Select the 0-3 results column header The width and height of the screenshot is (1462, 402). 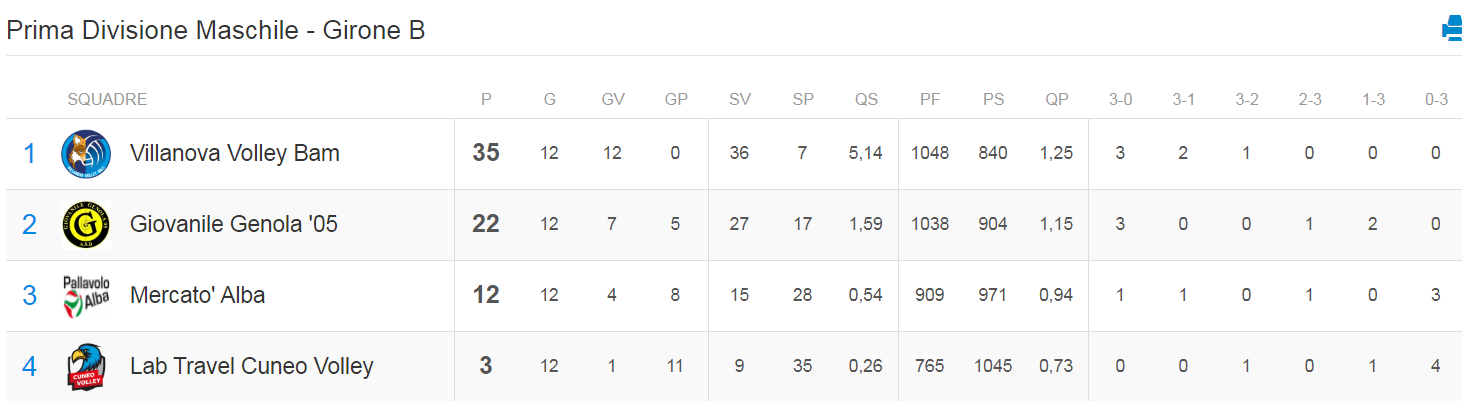pyautogui.click(x=1436, y=99)
